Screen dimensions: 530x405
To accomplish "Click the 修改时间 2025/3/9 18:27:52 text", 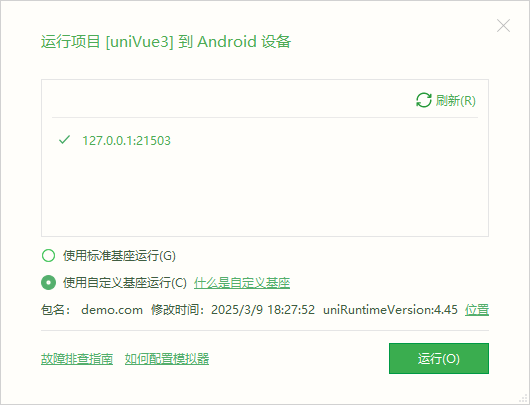I will 233,310.
